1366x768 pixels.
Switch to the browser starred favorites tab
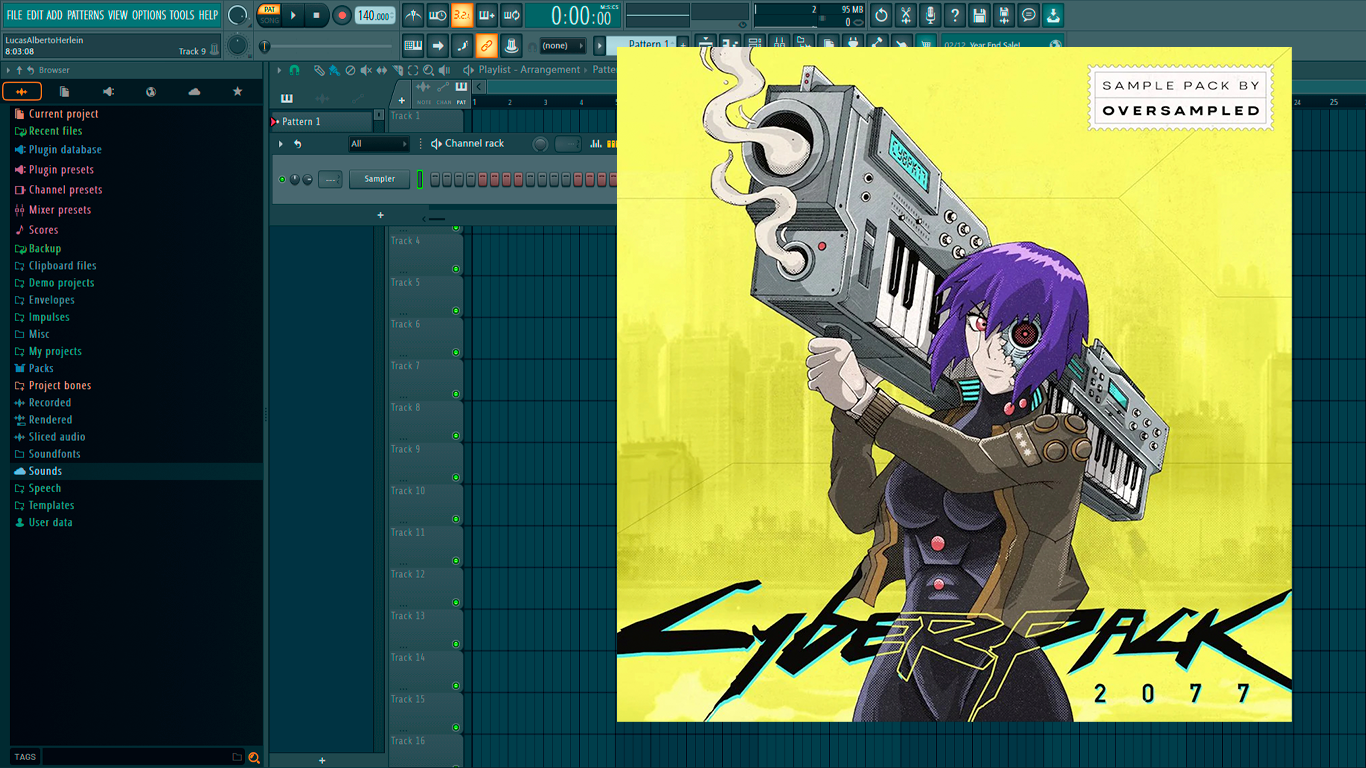click(x=237, y=91)
